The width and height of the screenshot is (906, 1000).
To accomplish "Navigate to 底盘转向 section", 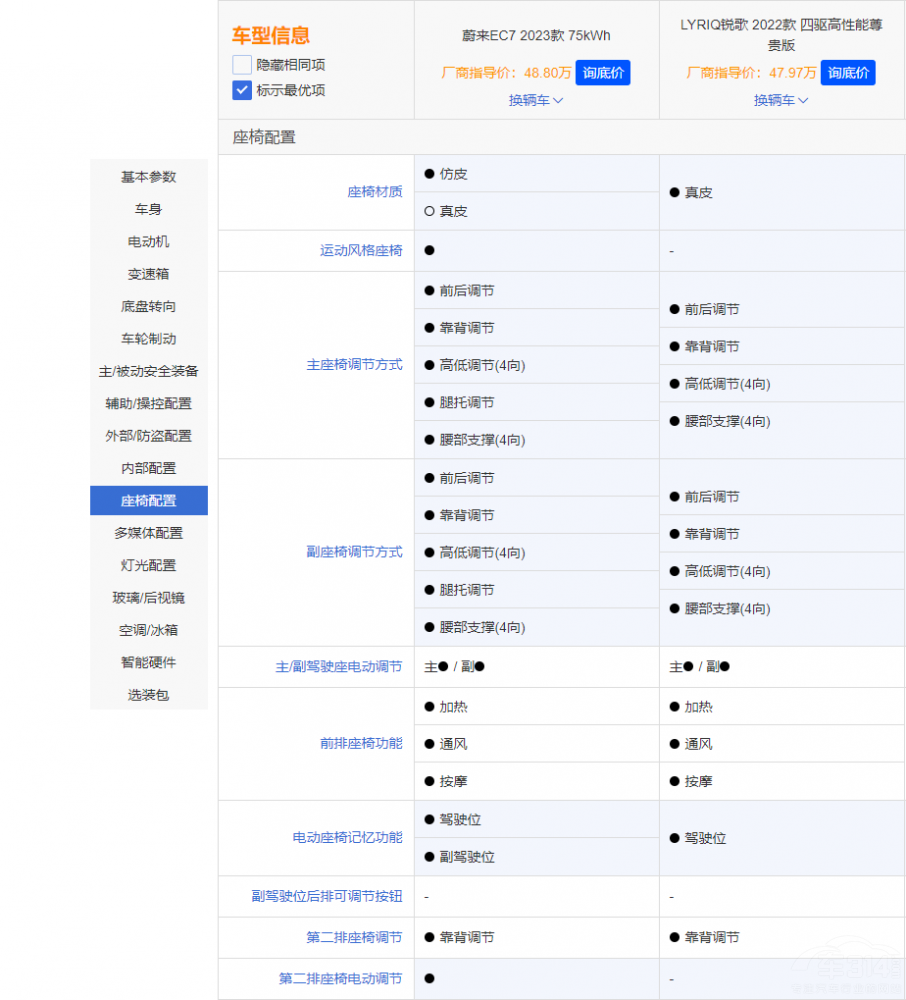I will (x=149, y=307).
